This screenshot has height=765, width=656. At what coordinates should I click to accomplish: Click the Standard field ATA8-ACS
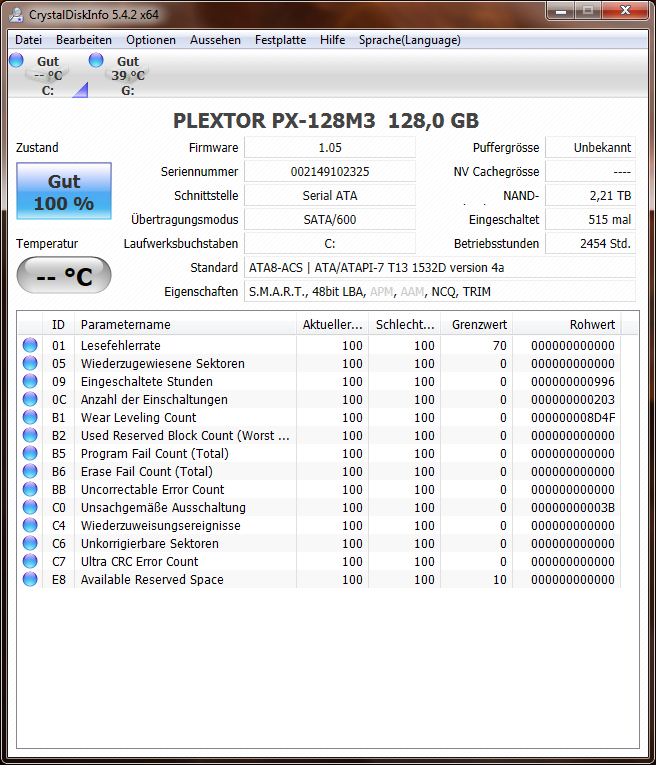[440, 267]
